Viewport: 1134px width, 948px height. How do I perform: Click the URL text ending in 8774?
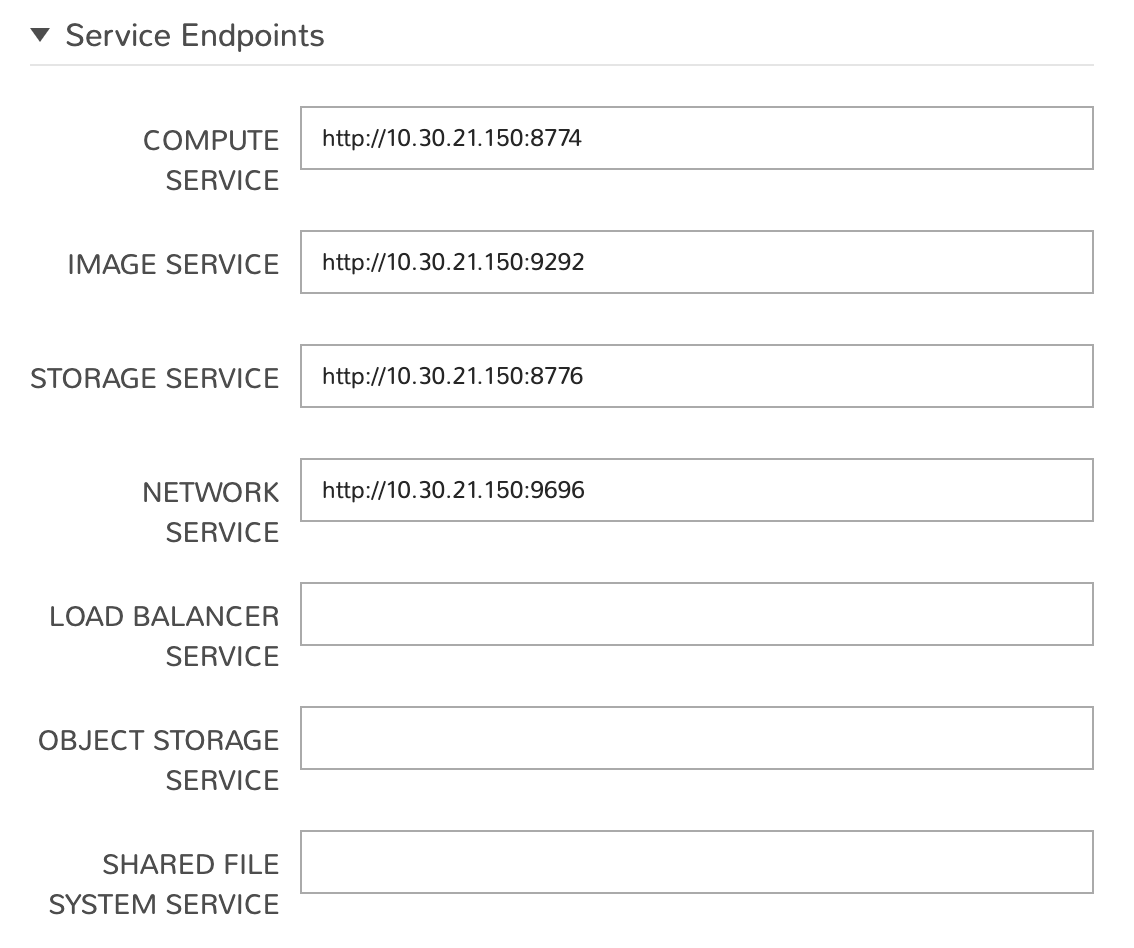452,138
